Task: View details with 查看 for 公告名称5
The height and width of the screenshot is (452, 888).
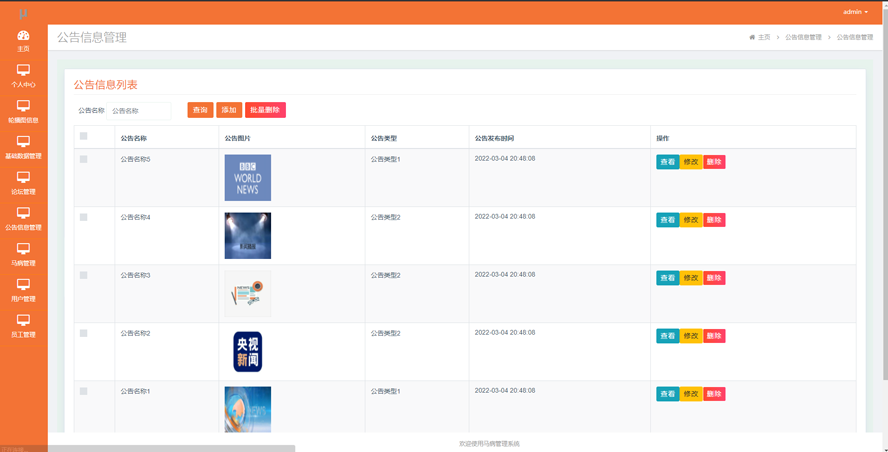Action: (668, 162)
